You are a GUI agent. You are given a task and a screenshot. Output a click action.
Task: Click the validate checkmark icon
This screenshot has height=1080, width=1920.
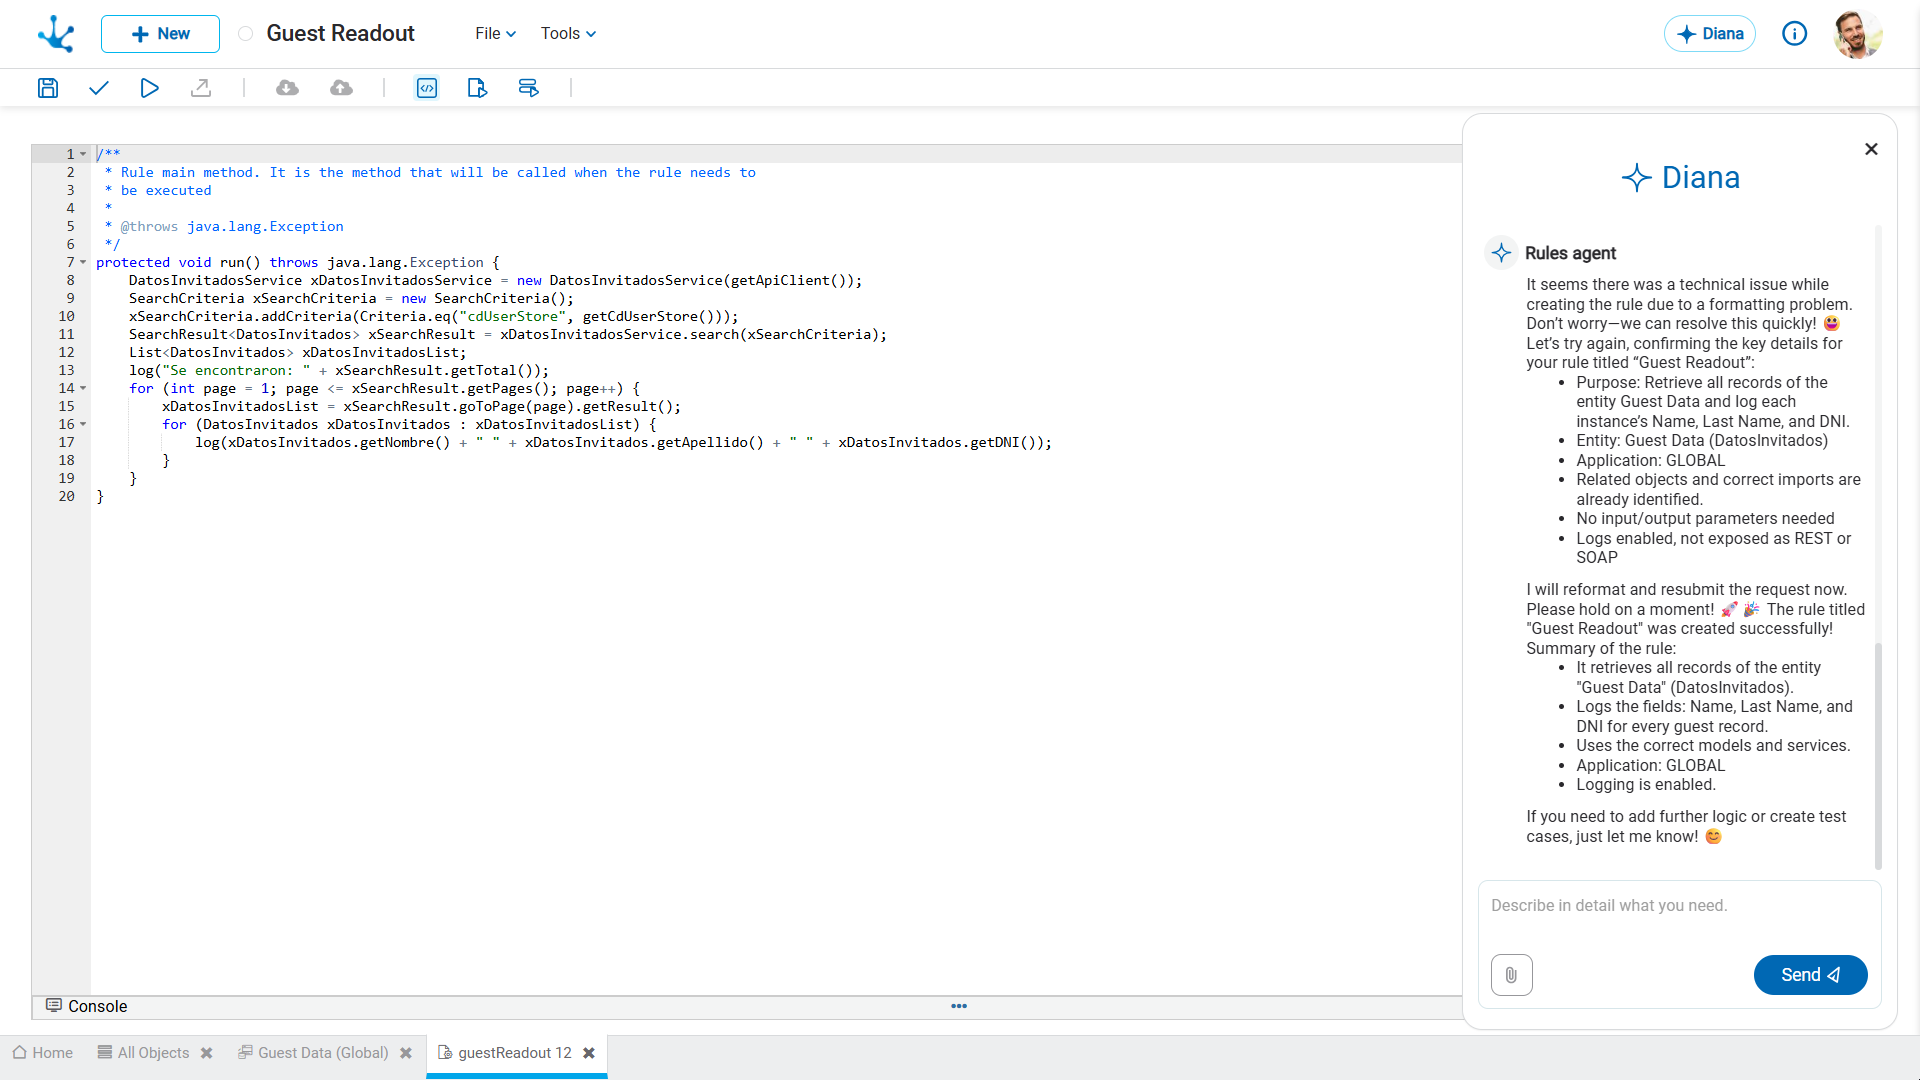tap(98, 88)
